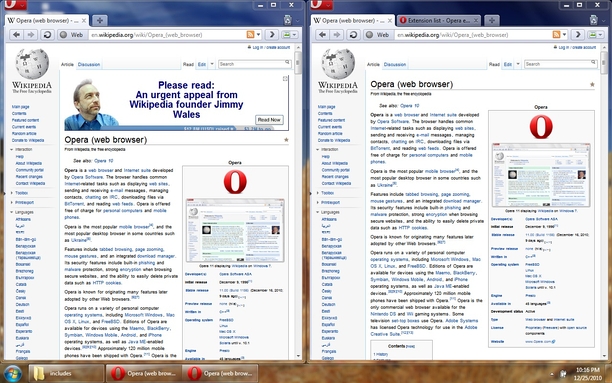
Task: Select Wikipedia tab in left window
Action: pos(46,20)
